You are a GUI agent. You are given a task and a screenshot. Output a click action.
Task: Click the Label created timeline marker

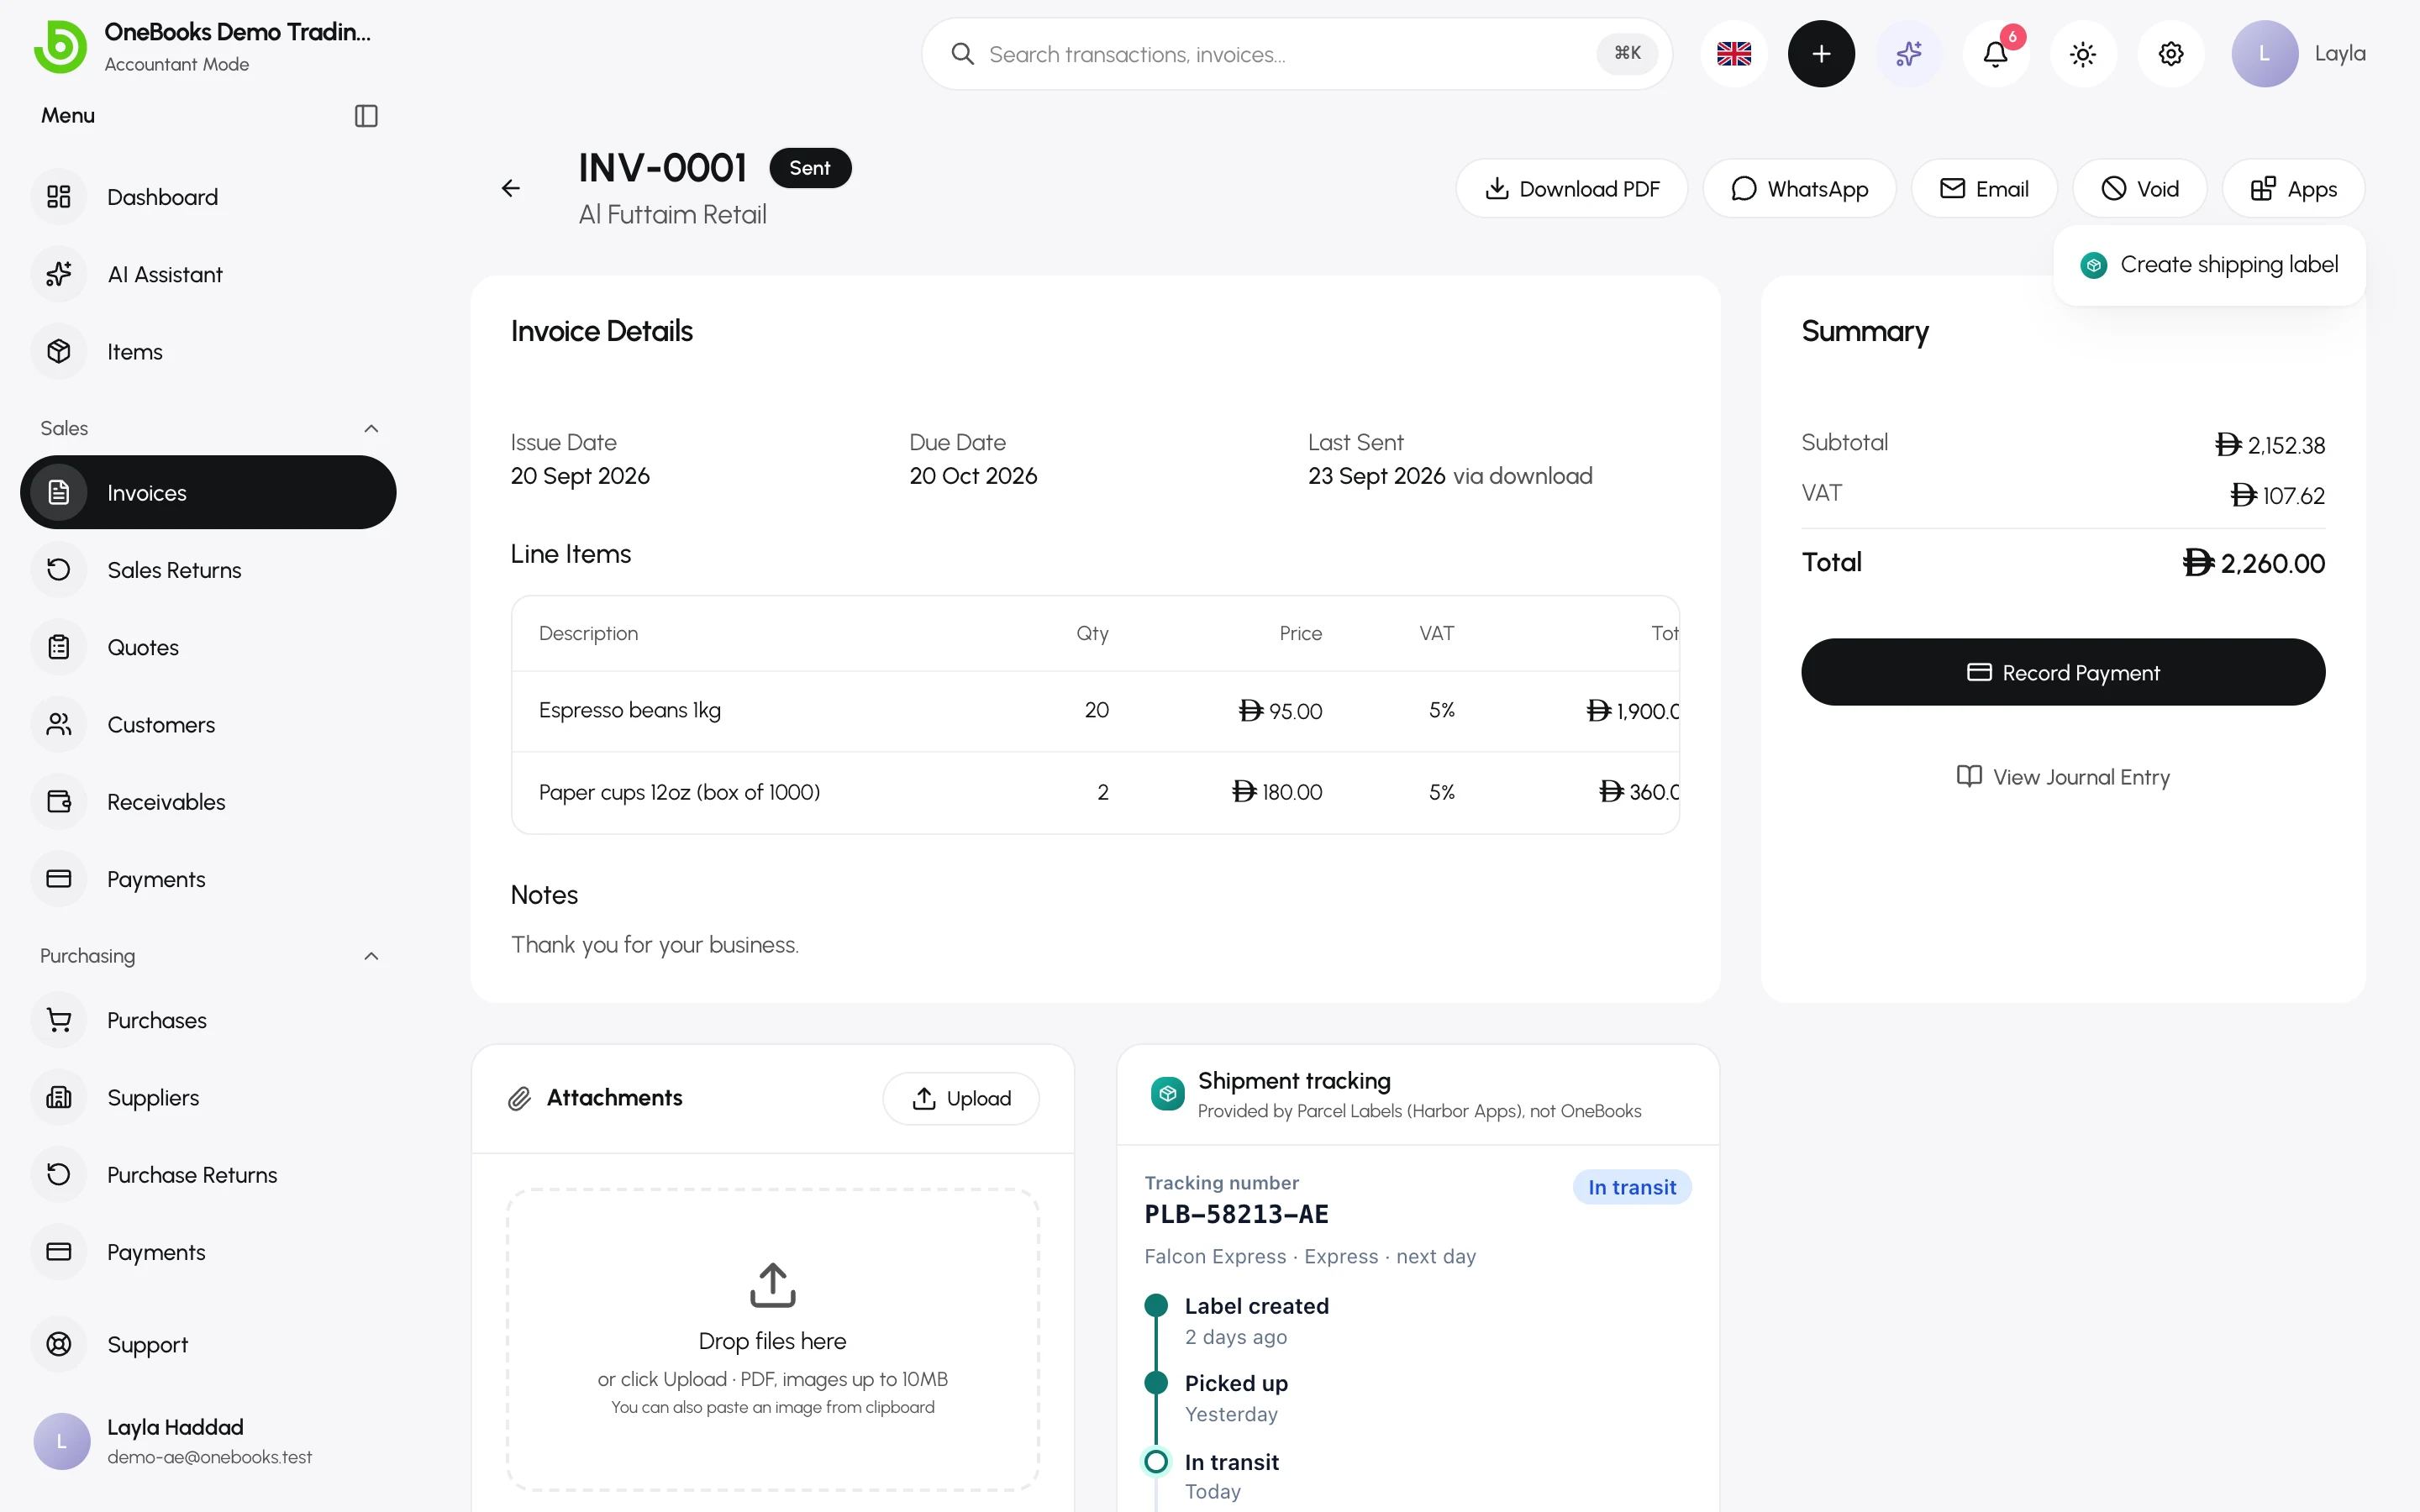click(x=1156, y=1305)
